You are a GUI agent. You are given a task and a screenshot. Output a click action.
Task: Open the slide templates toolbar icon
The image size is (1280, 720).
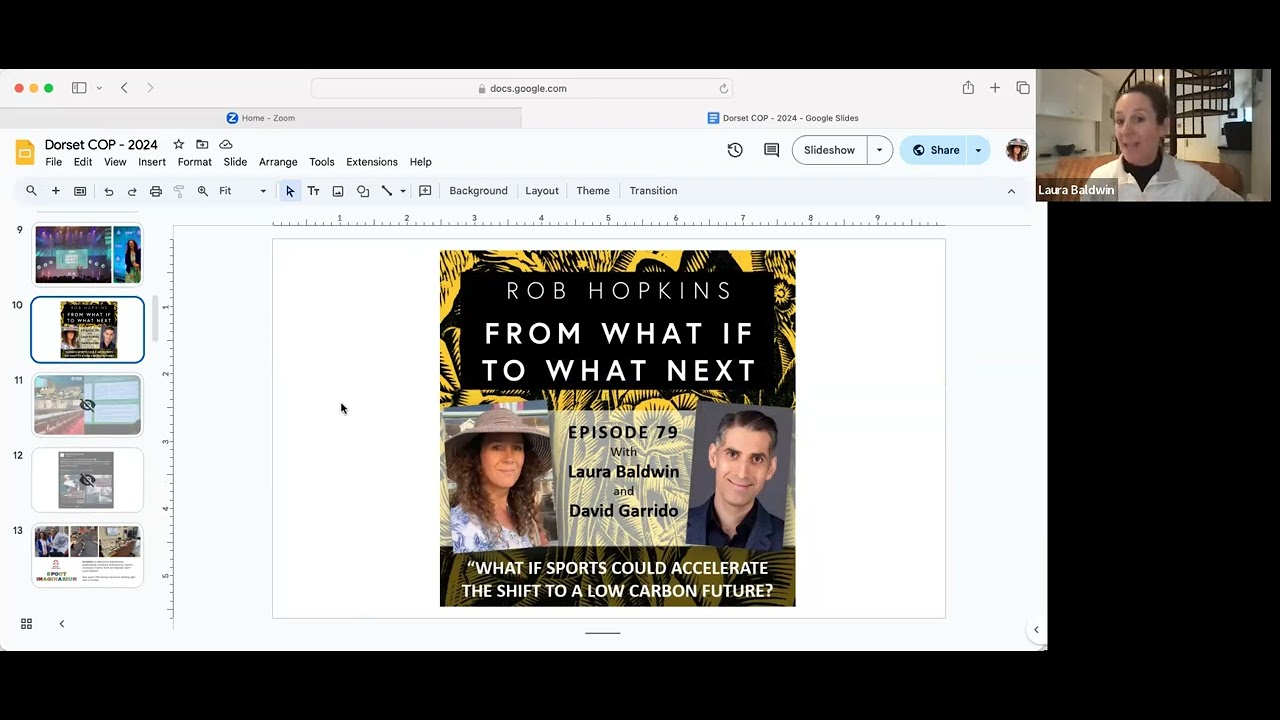[x=80, y=191]
